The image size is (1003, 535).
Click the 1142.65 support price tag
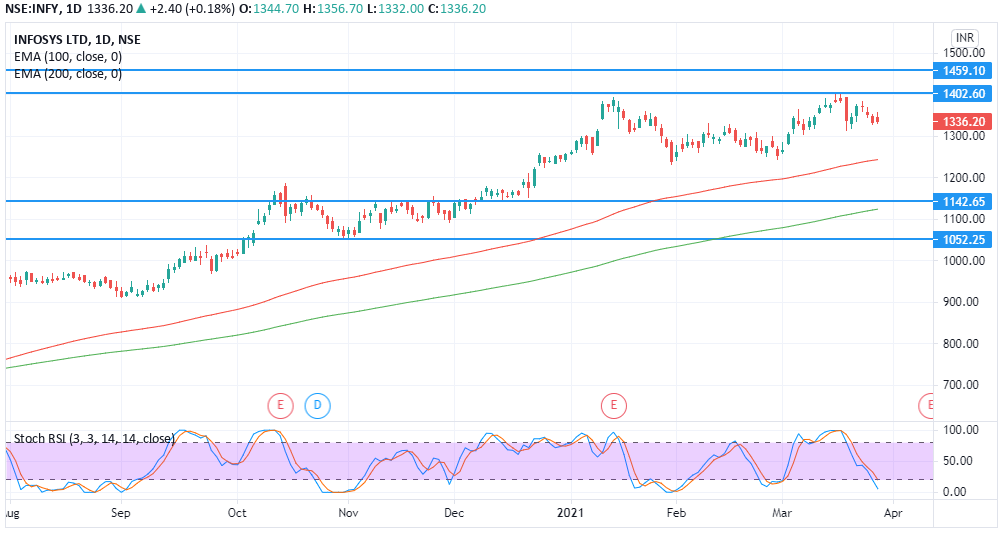[x=963, y=201]
